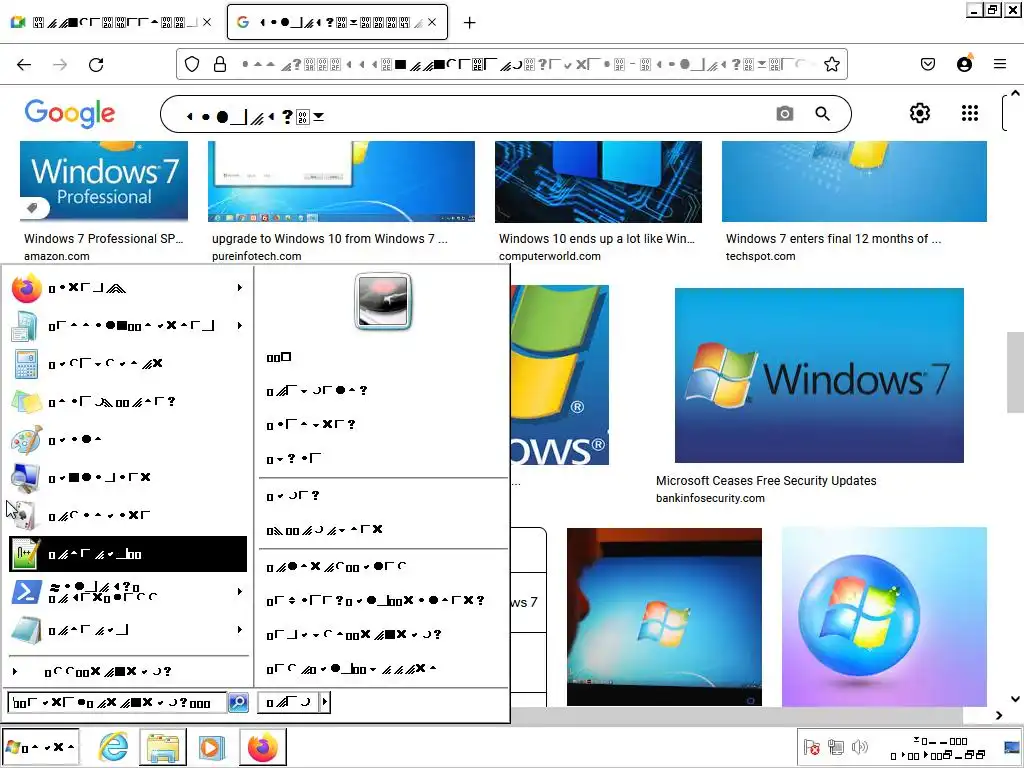
Task: Open the Firefox account icon
Action: click(965, 64)
